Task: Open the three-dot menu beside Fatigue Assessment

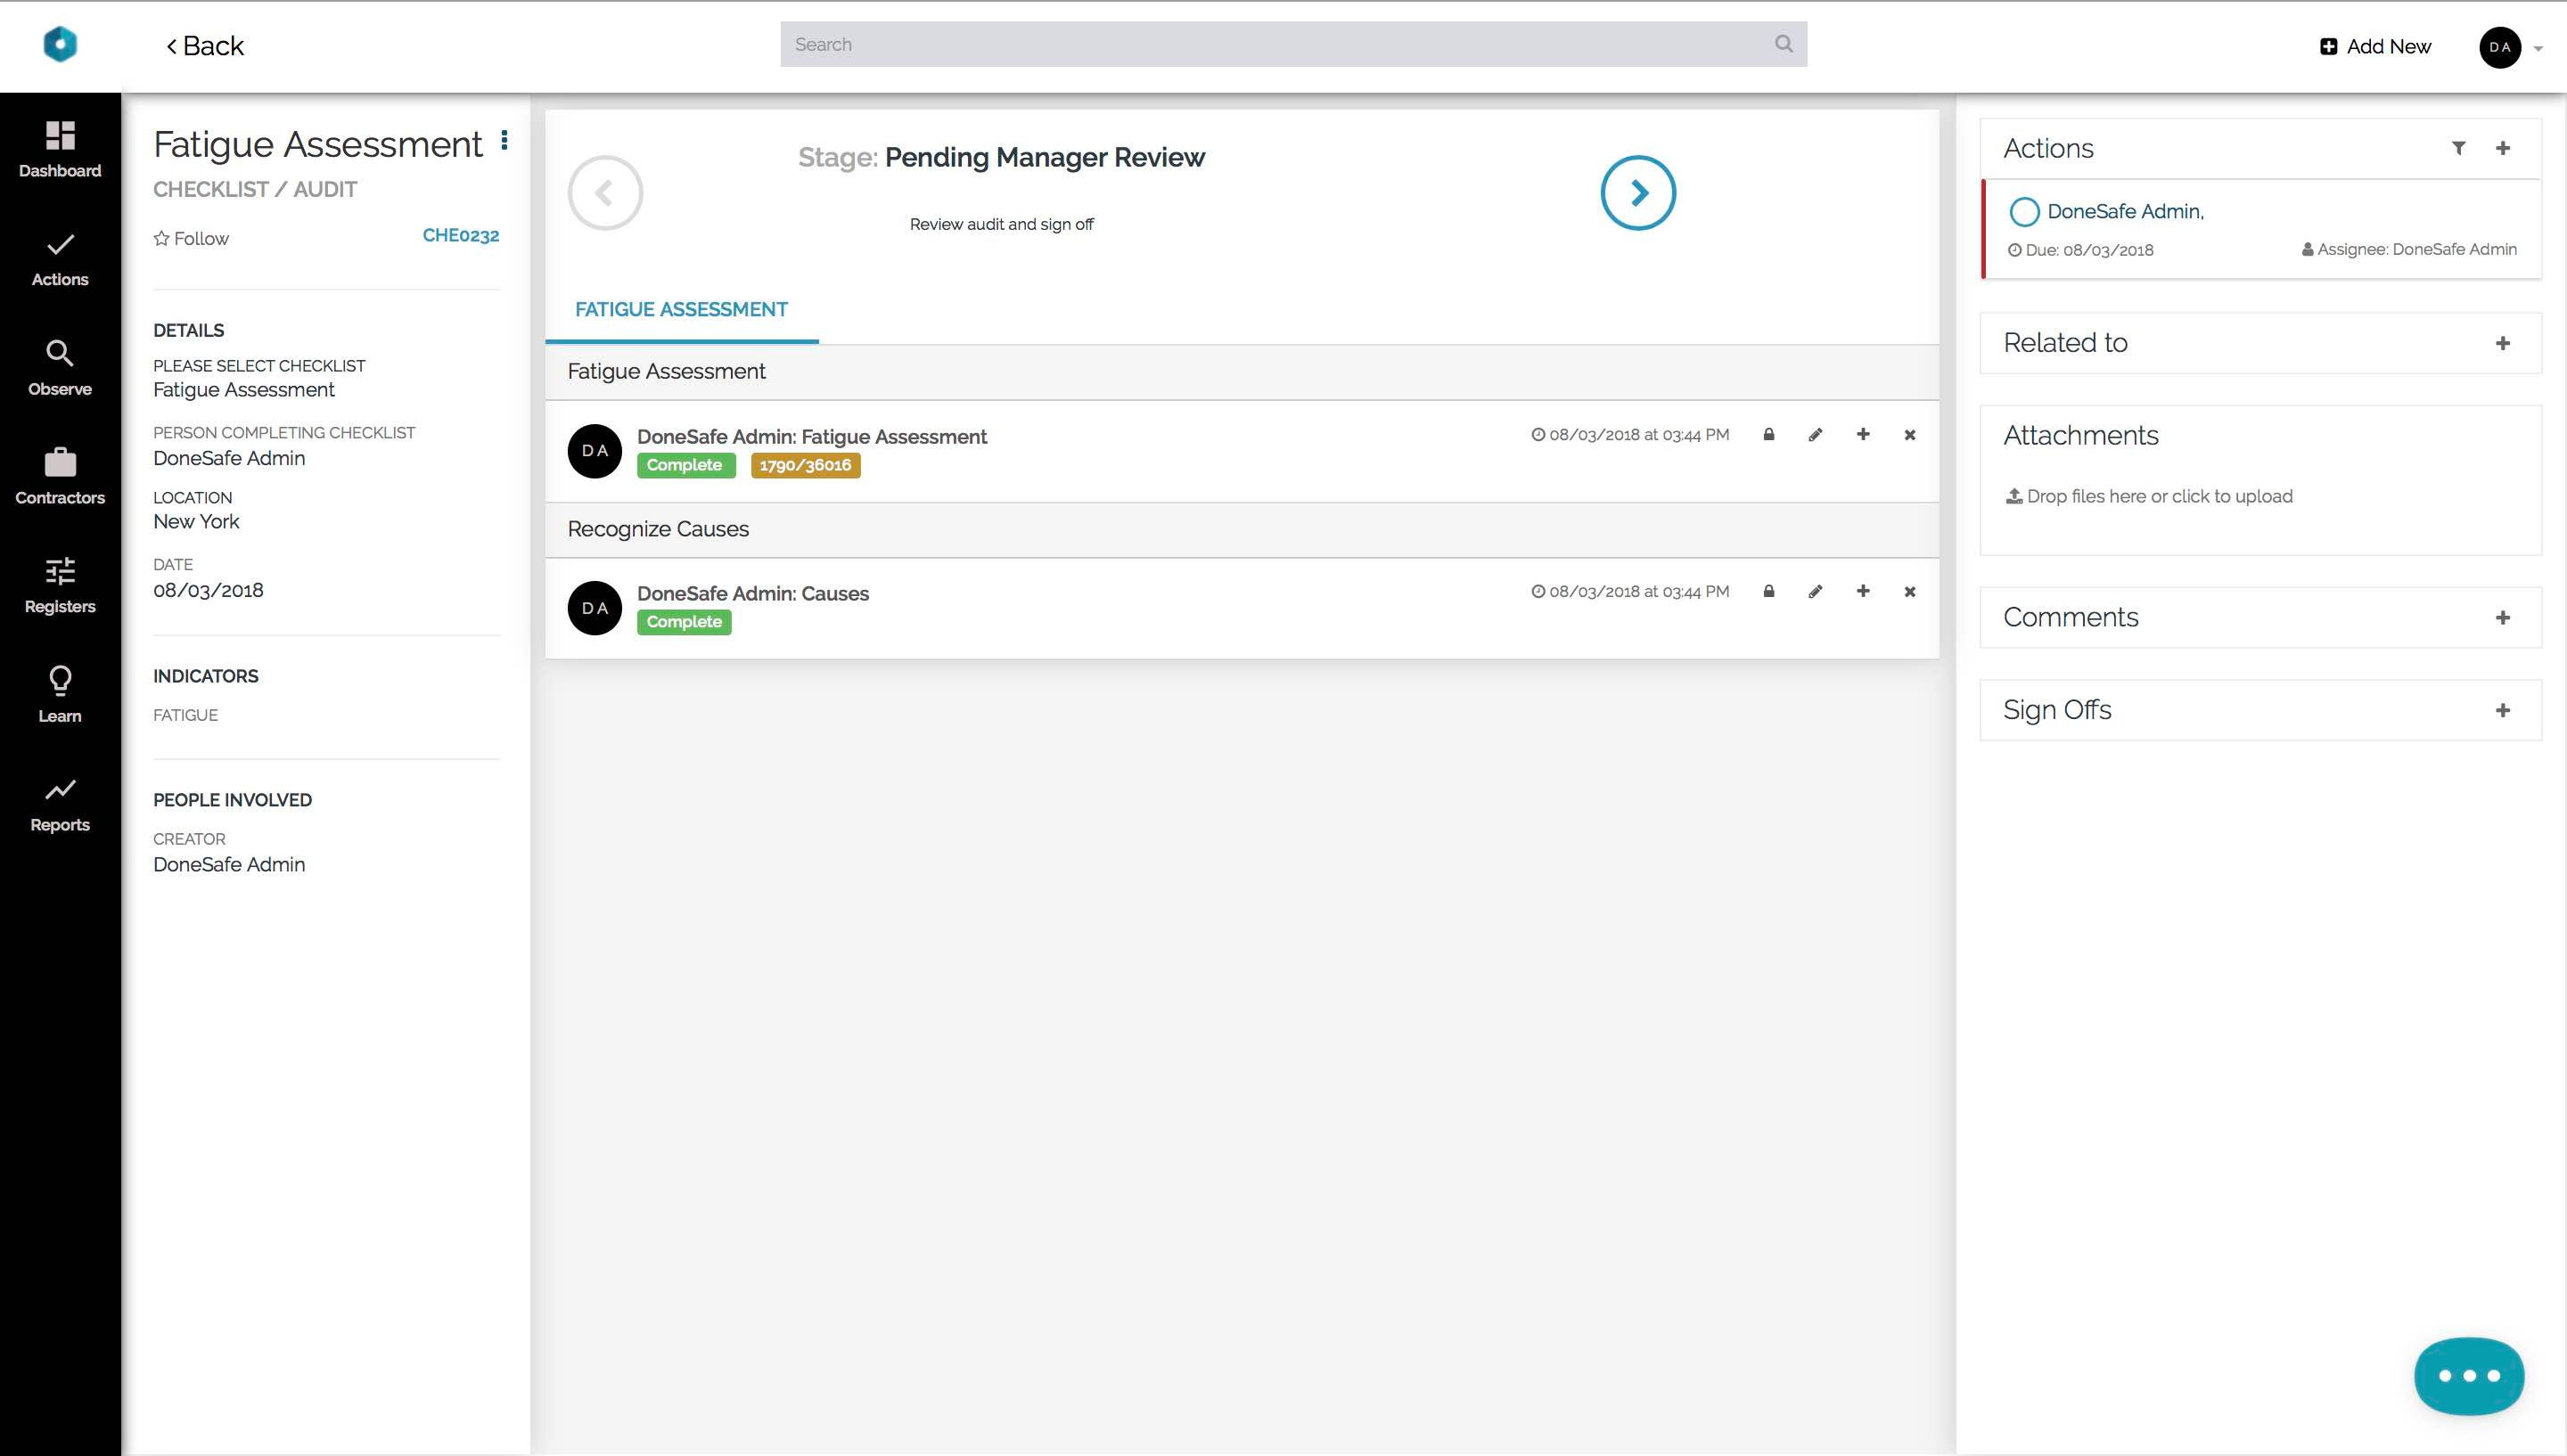Action: click(504, 141)
